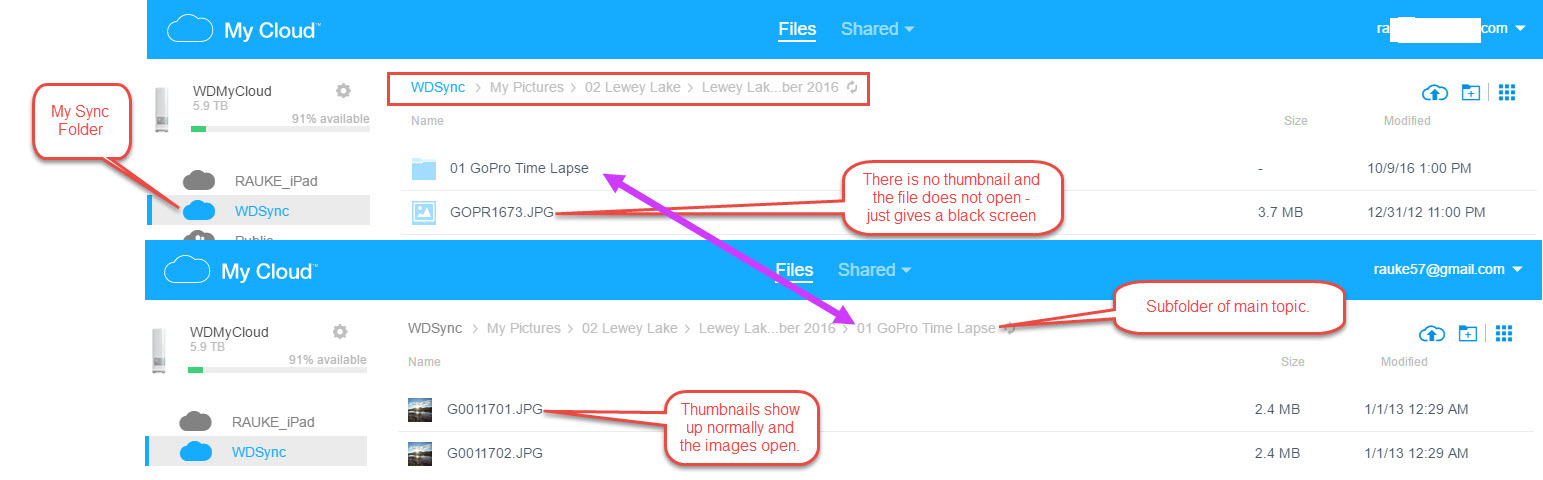
Task: Click the upload to cloud icon in top panel
Action: click(x=1435, y=93)
